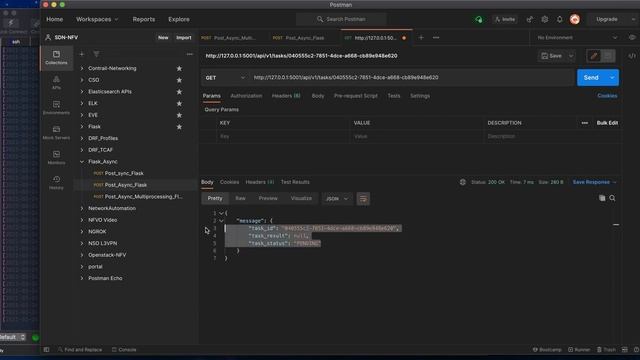Click the Save button
The height and width of the screenshot is (360, 640).
pyautogui.click(x=551, y=56)
